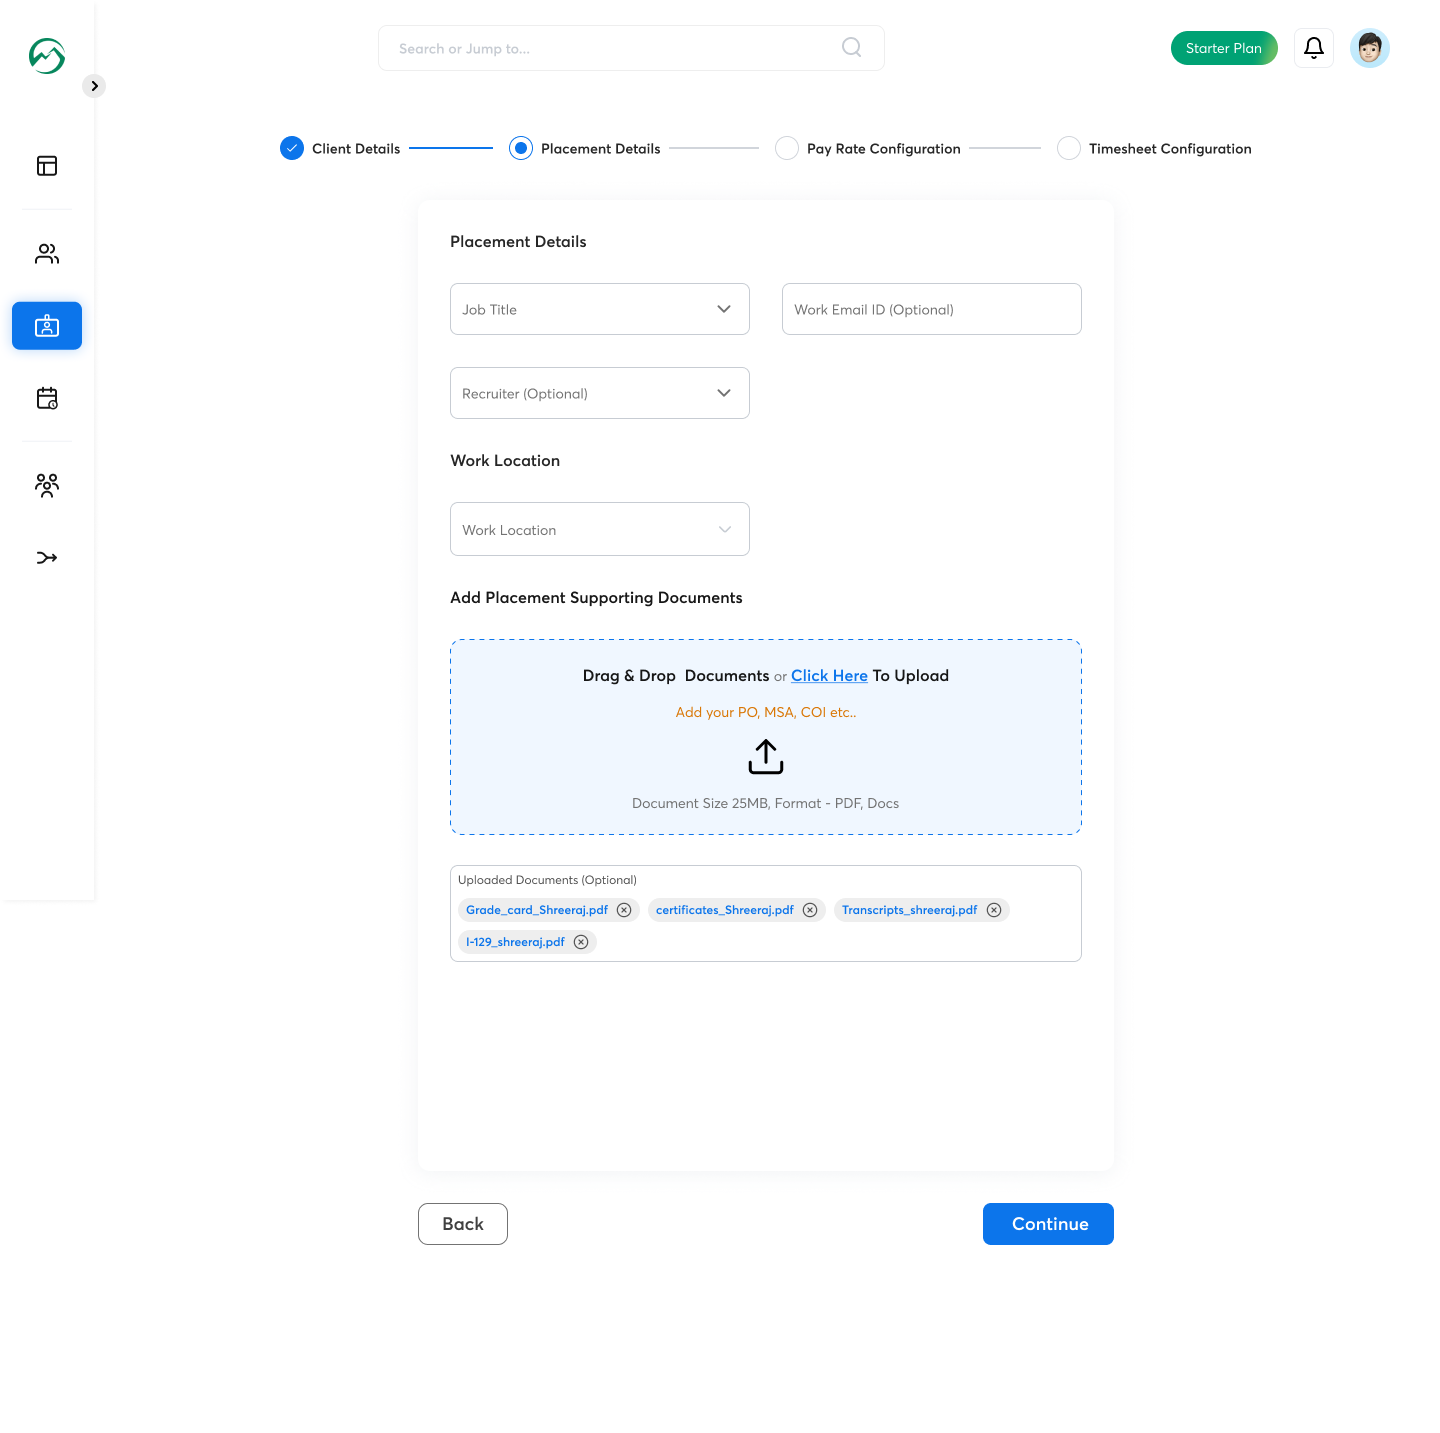Expand the Recruiter (Optional) dropdown
This screenshot has height=1433, width=1440.
click(600, 393)
